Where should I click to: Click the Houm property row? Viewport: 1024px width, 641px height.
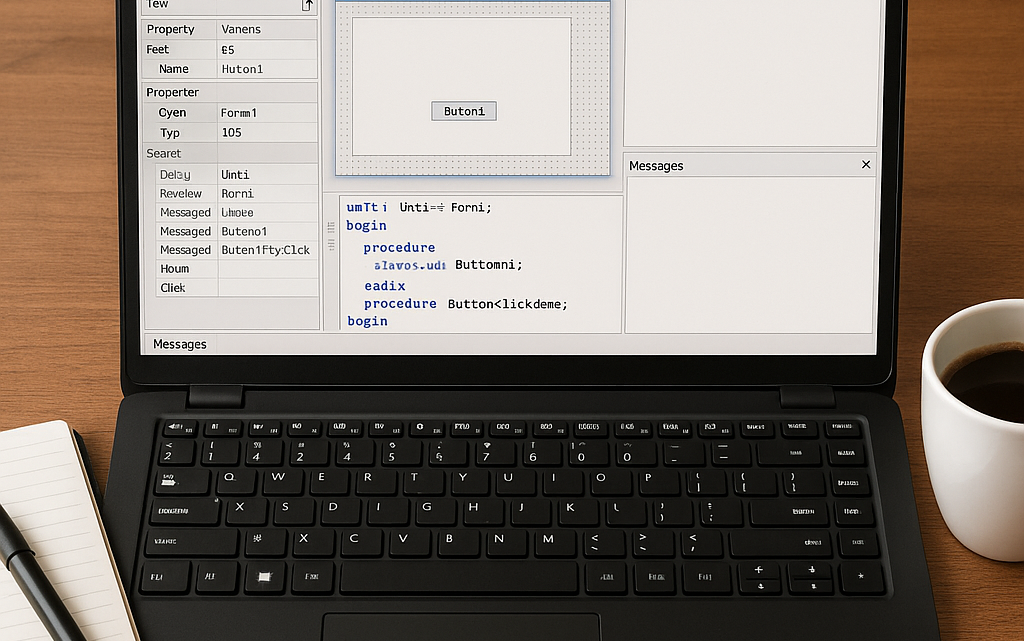point(237,269)
